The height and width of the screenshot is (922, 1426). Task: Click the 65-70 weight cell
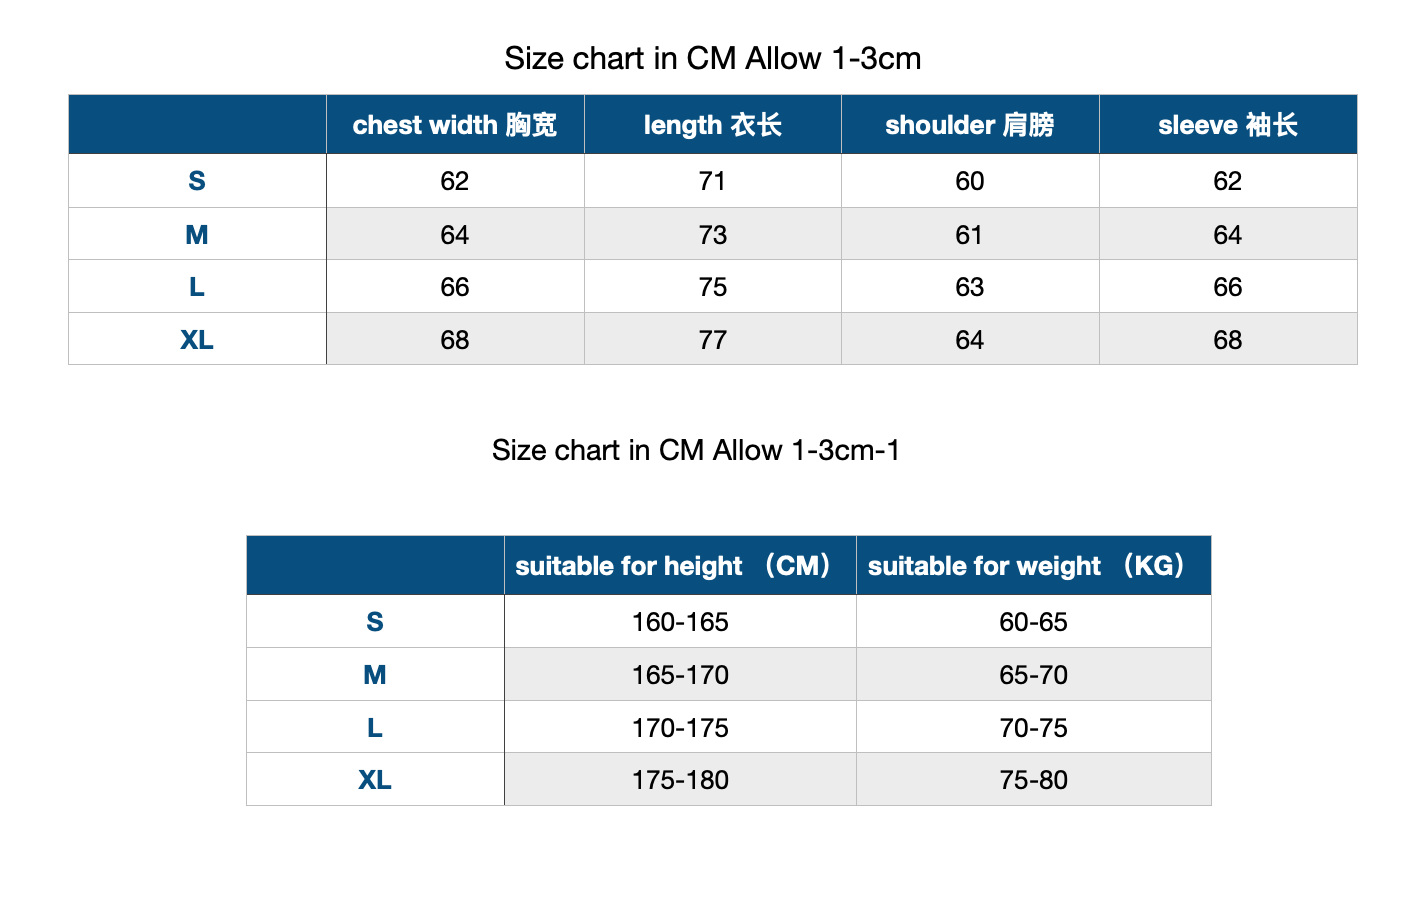pos(1033,675)
